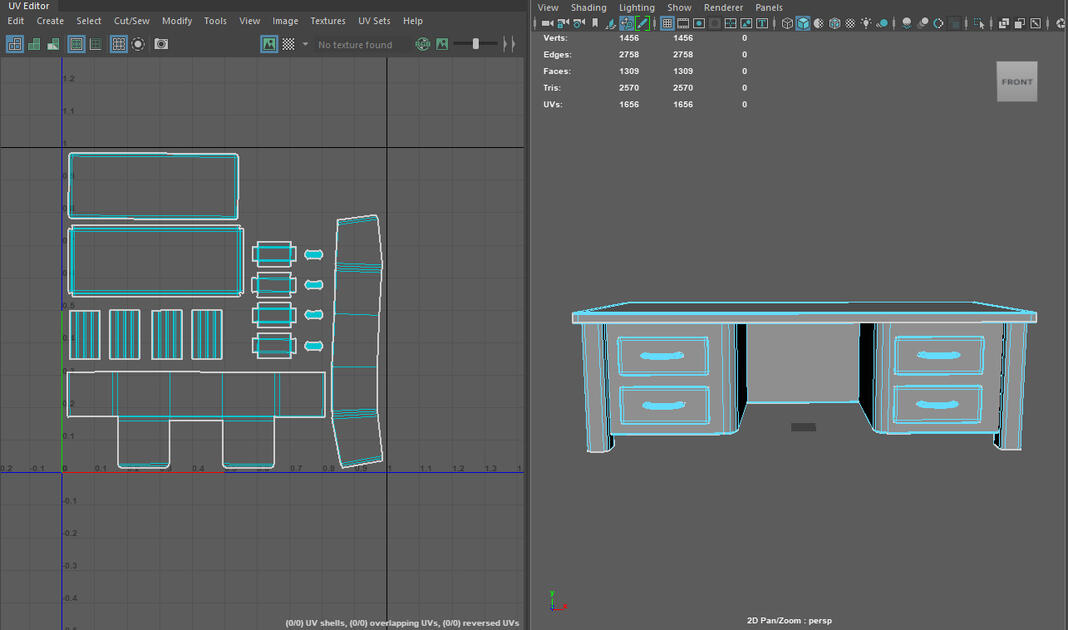Click the wireframe cube icon
1068x630 pixels.
click(x=787, y=23)
